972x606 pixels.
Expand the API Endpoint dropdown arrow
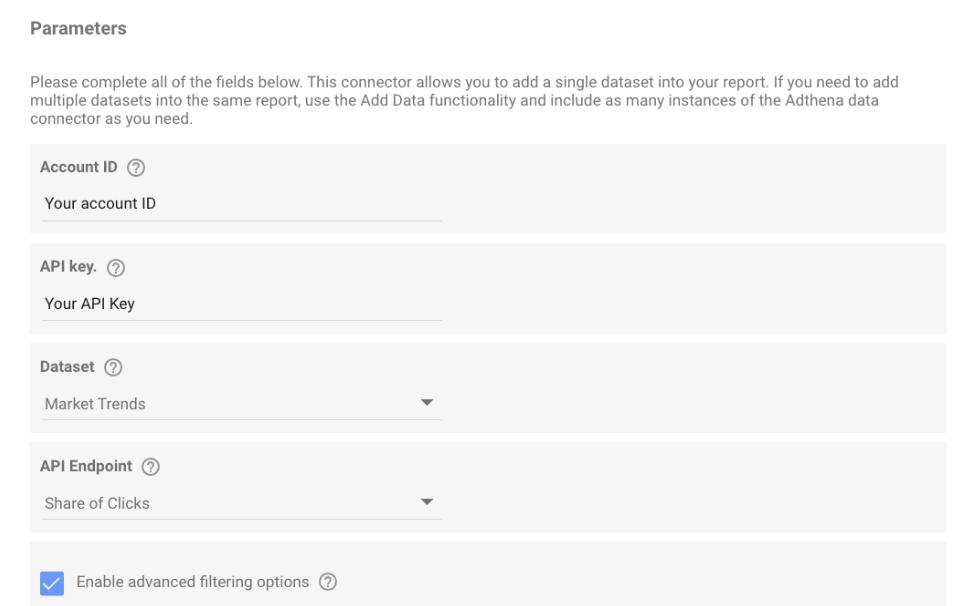(426, 502)
